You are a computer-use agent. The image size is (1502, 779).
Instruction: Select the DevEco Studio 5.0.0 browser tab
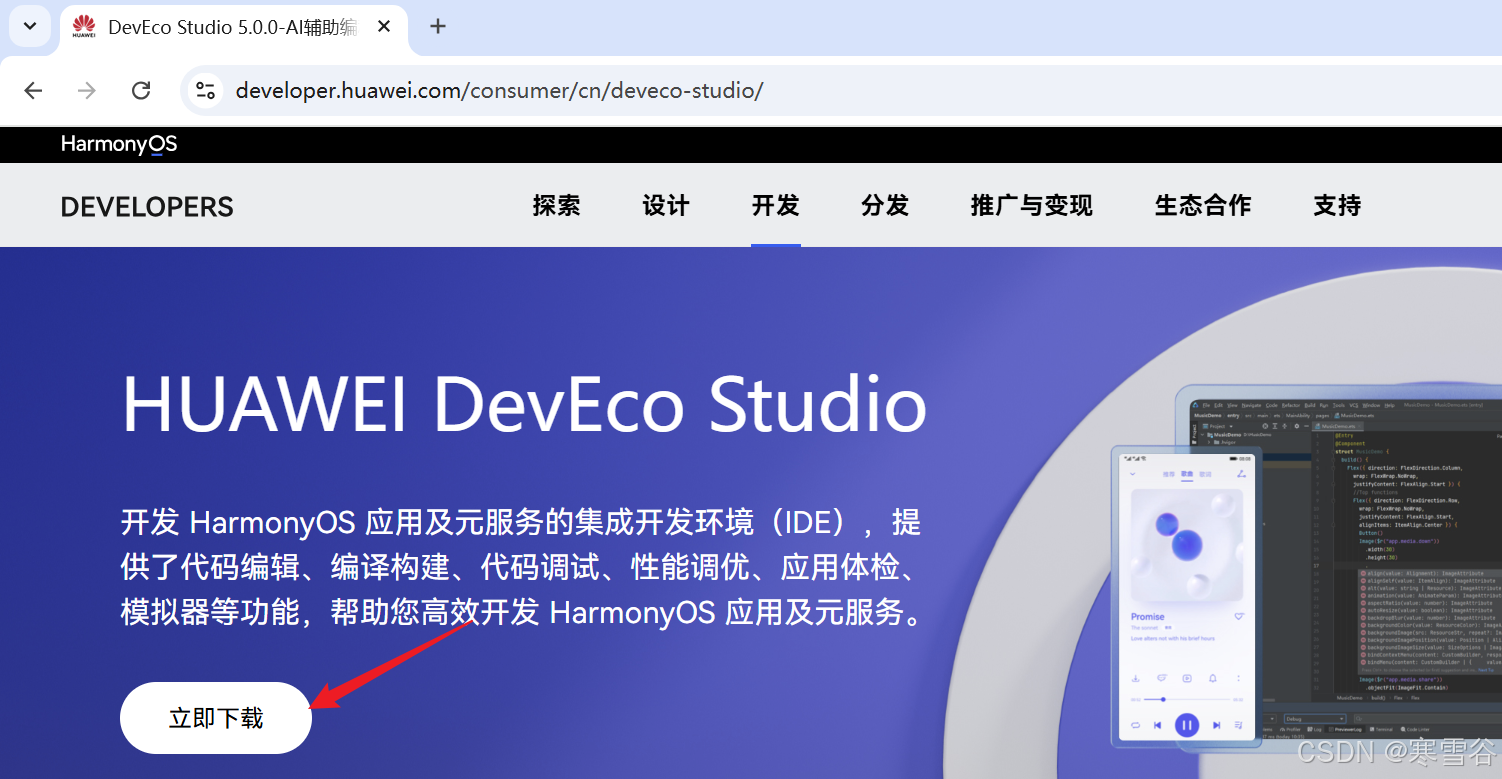pyautogui.click(x=233, y=28)
